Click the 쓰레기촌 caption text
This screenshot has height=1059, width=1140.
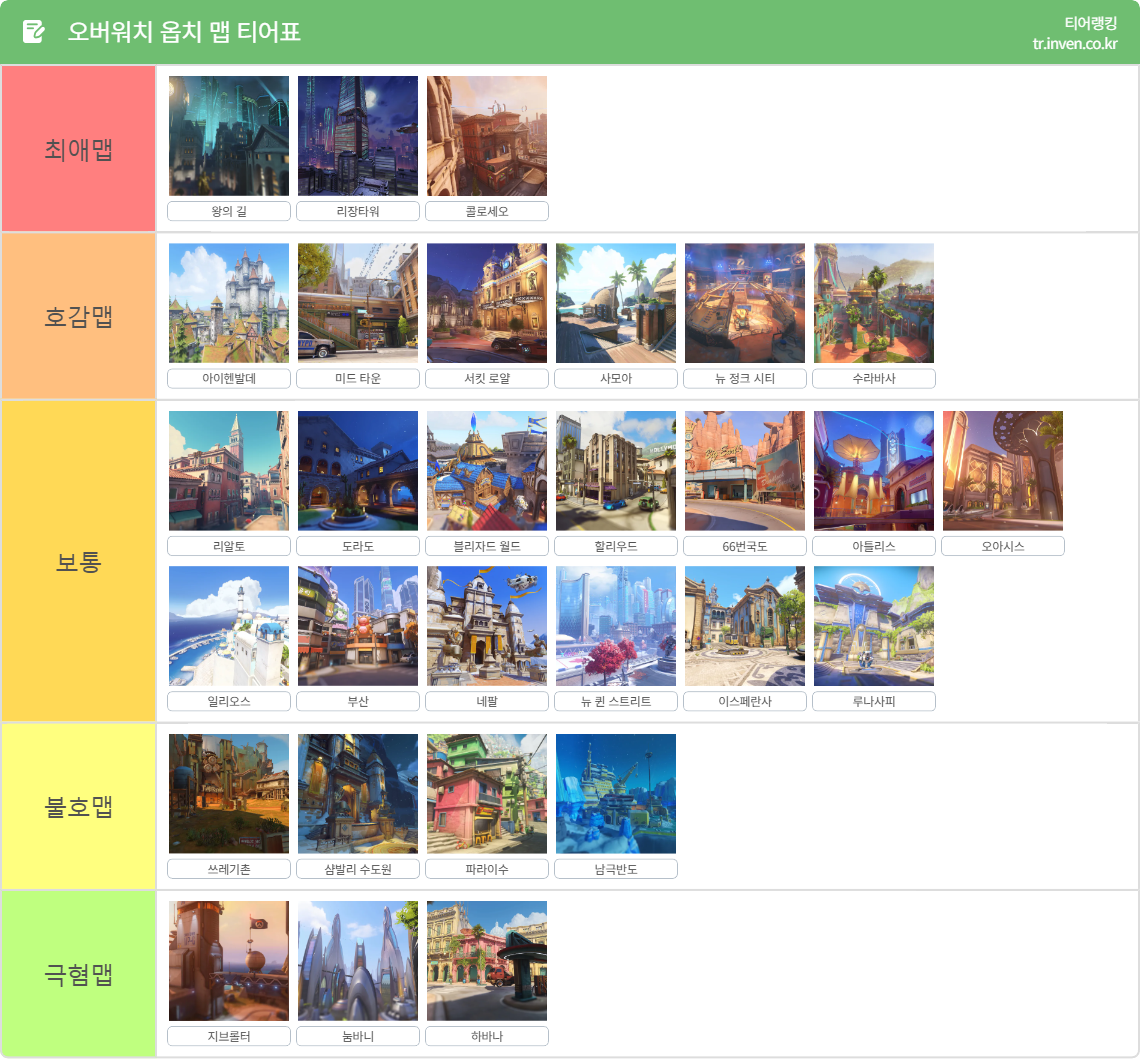coord(229,869)
